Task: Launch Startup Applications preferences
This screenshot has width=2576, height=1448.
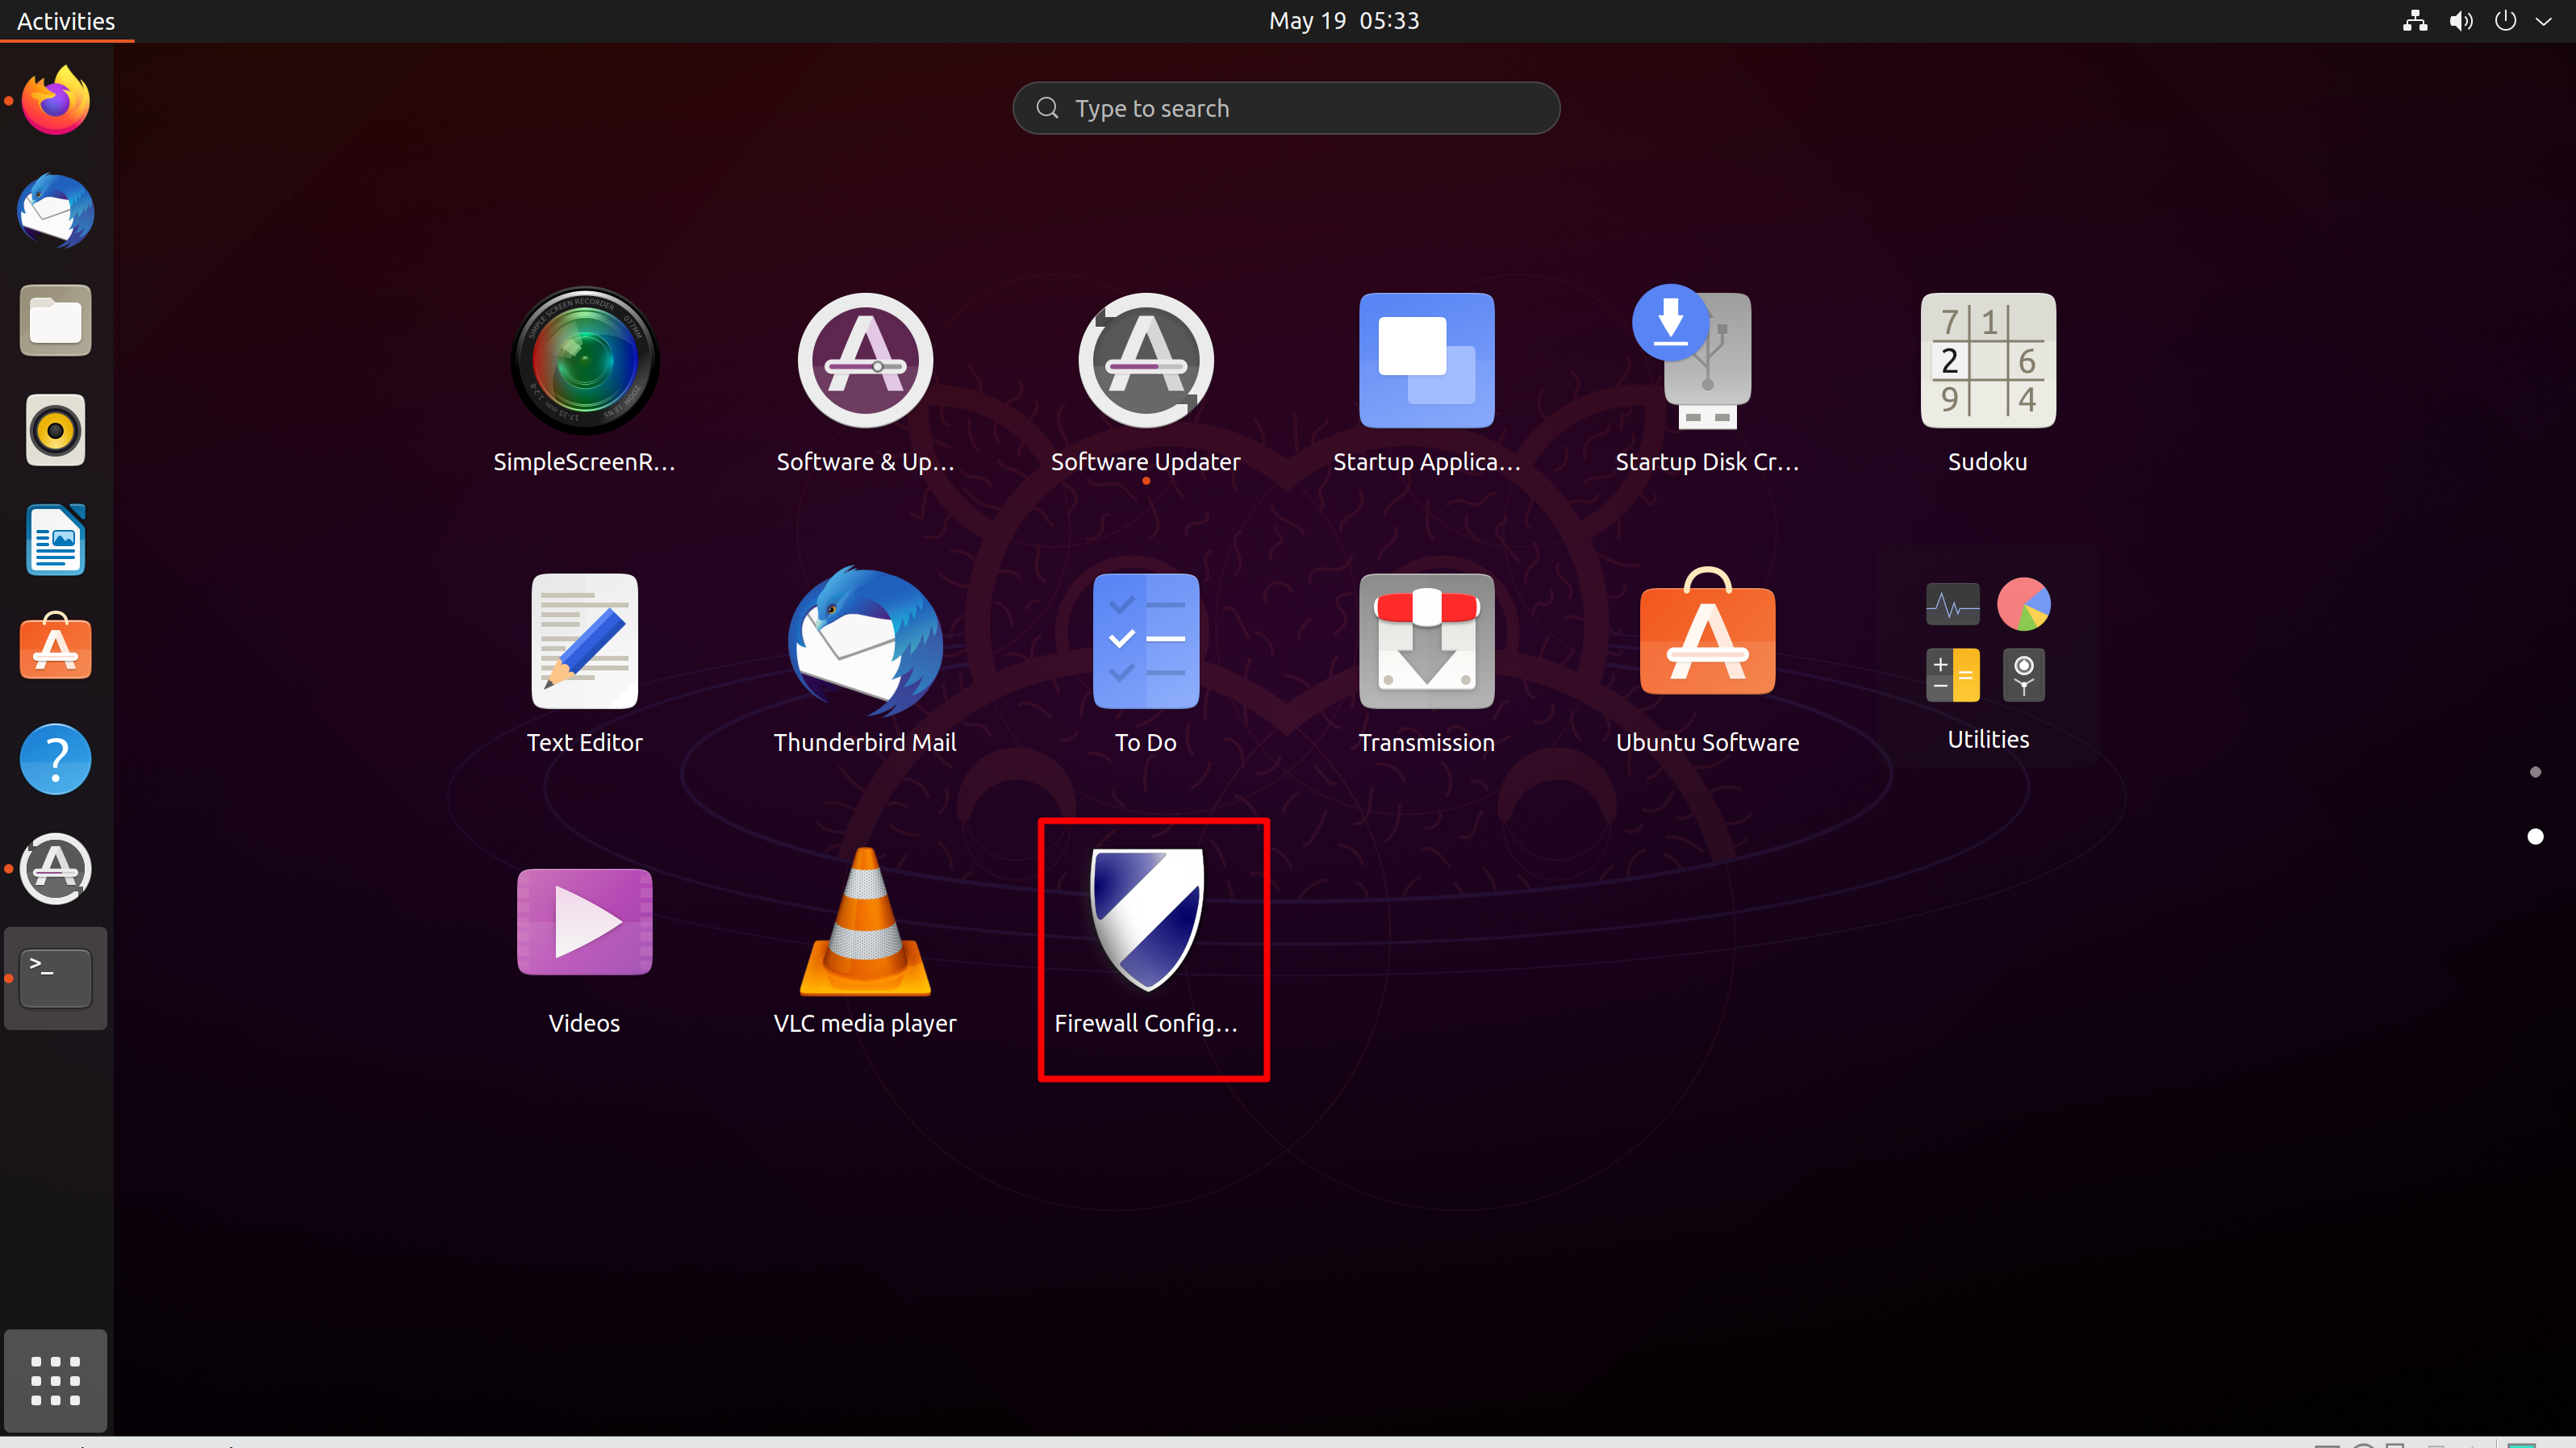Action: click(1426, 361)
